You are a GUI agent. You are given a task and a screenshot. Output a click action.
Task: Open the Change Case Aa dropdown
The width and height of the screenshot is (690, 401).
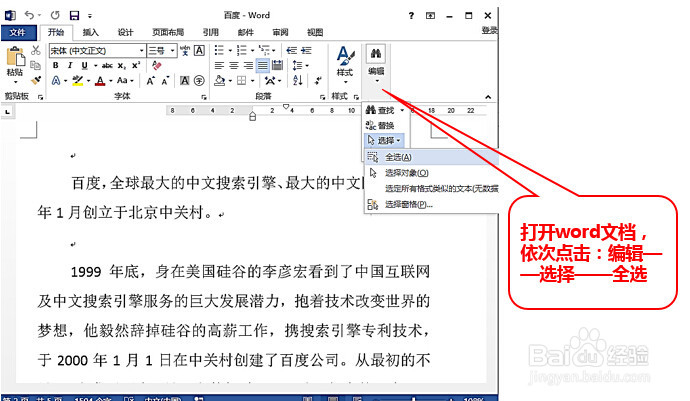[x=125, y=81]
